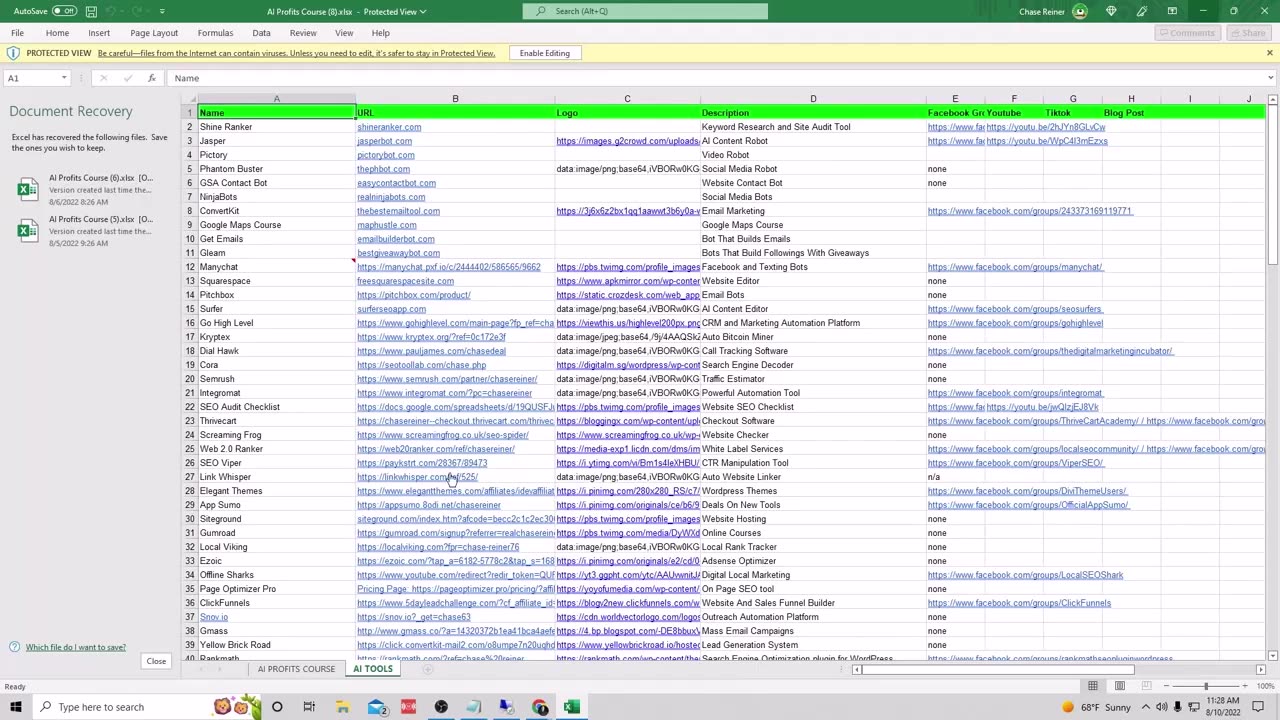1280x720 pixels.
Task: Click the vertical scrollbar down arrow
Action: [1272, 656]
